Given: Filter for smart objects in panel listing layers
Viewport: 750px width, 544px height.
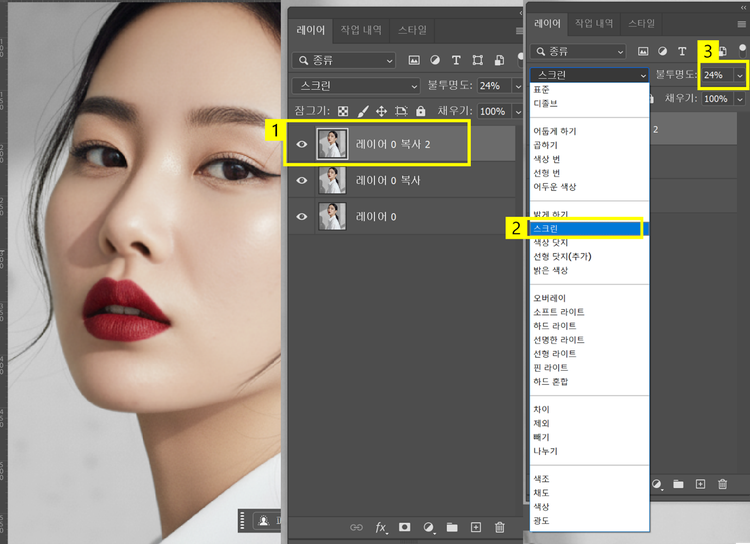Looking at the screenshot, I should pyautogui.click(x=499, y=60).
